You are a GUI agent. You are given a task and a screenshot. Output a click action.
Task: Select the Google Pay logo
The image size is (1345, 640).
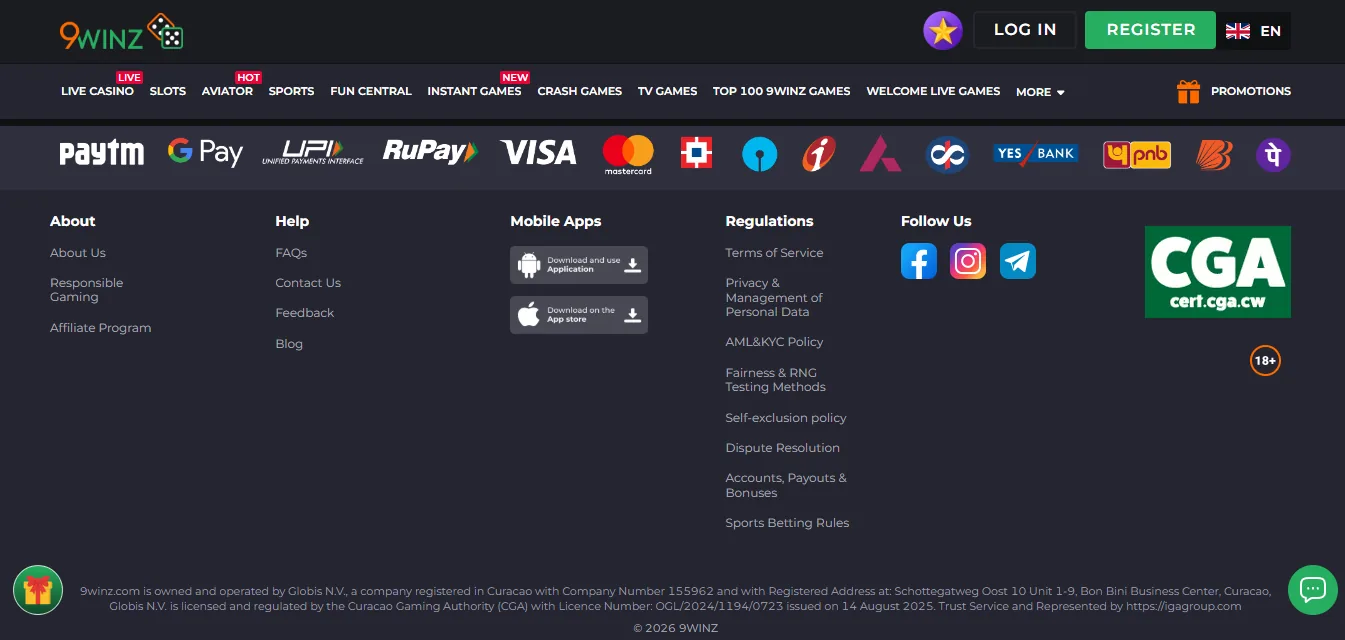tap(205, 152)
